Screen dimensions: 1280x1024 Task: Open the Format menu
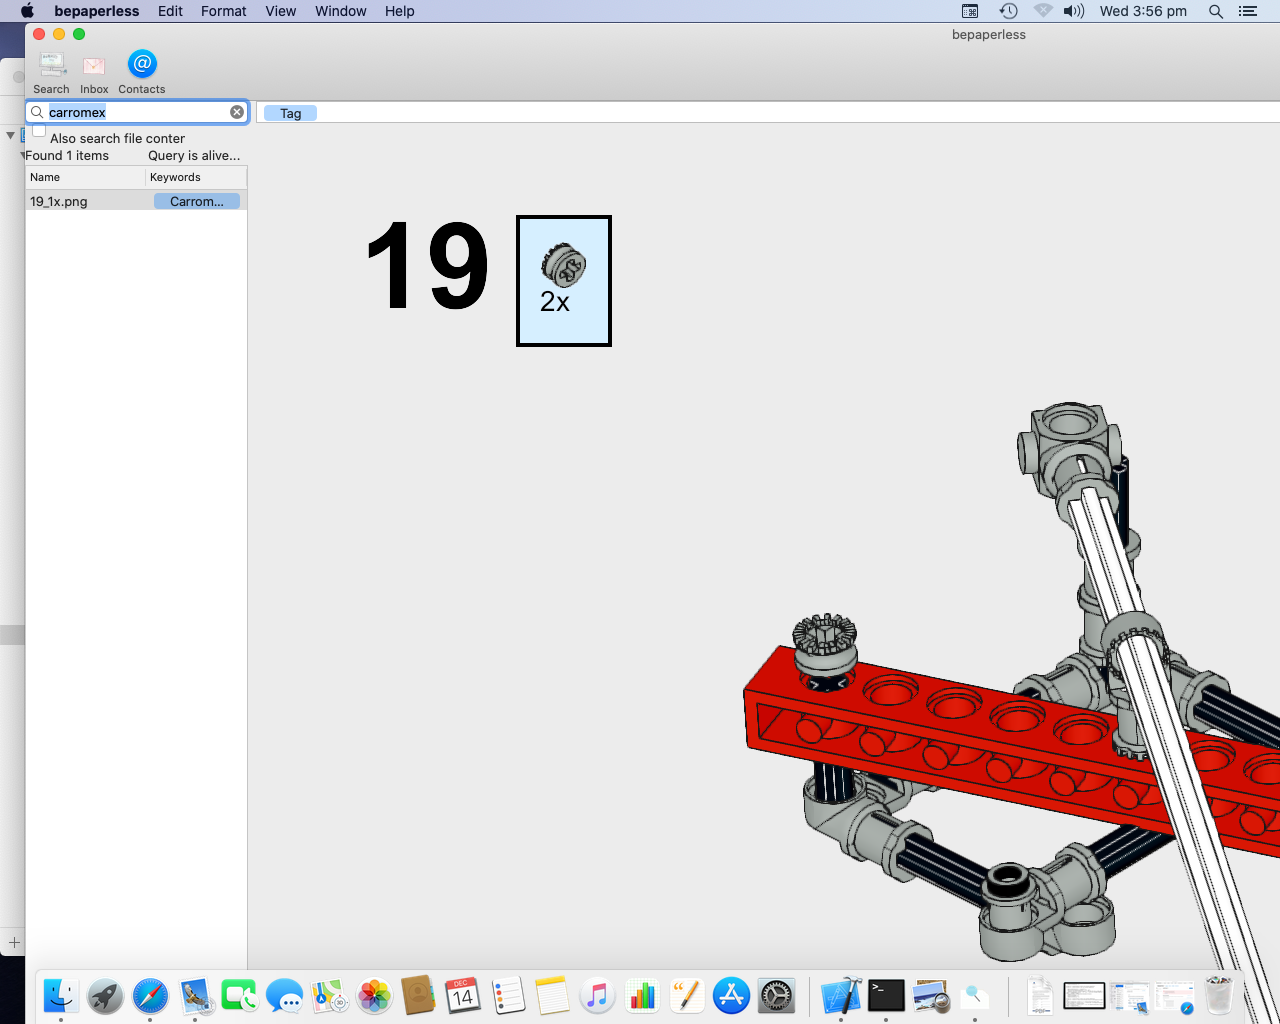tap(223, 11)
